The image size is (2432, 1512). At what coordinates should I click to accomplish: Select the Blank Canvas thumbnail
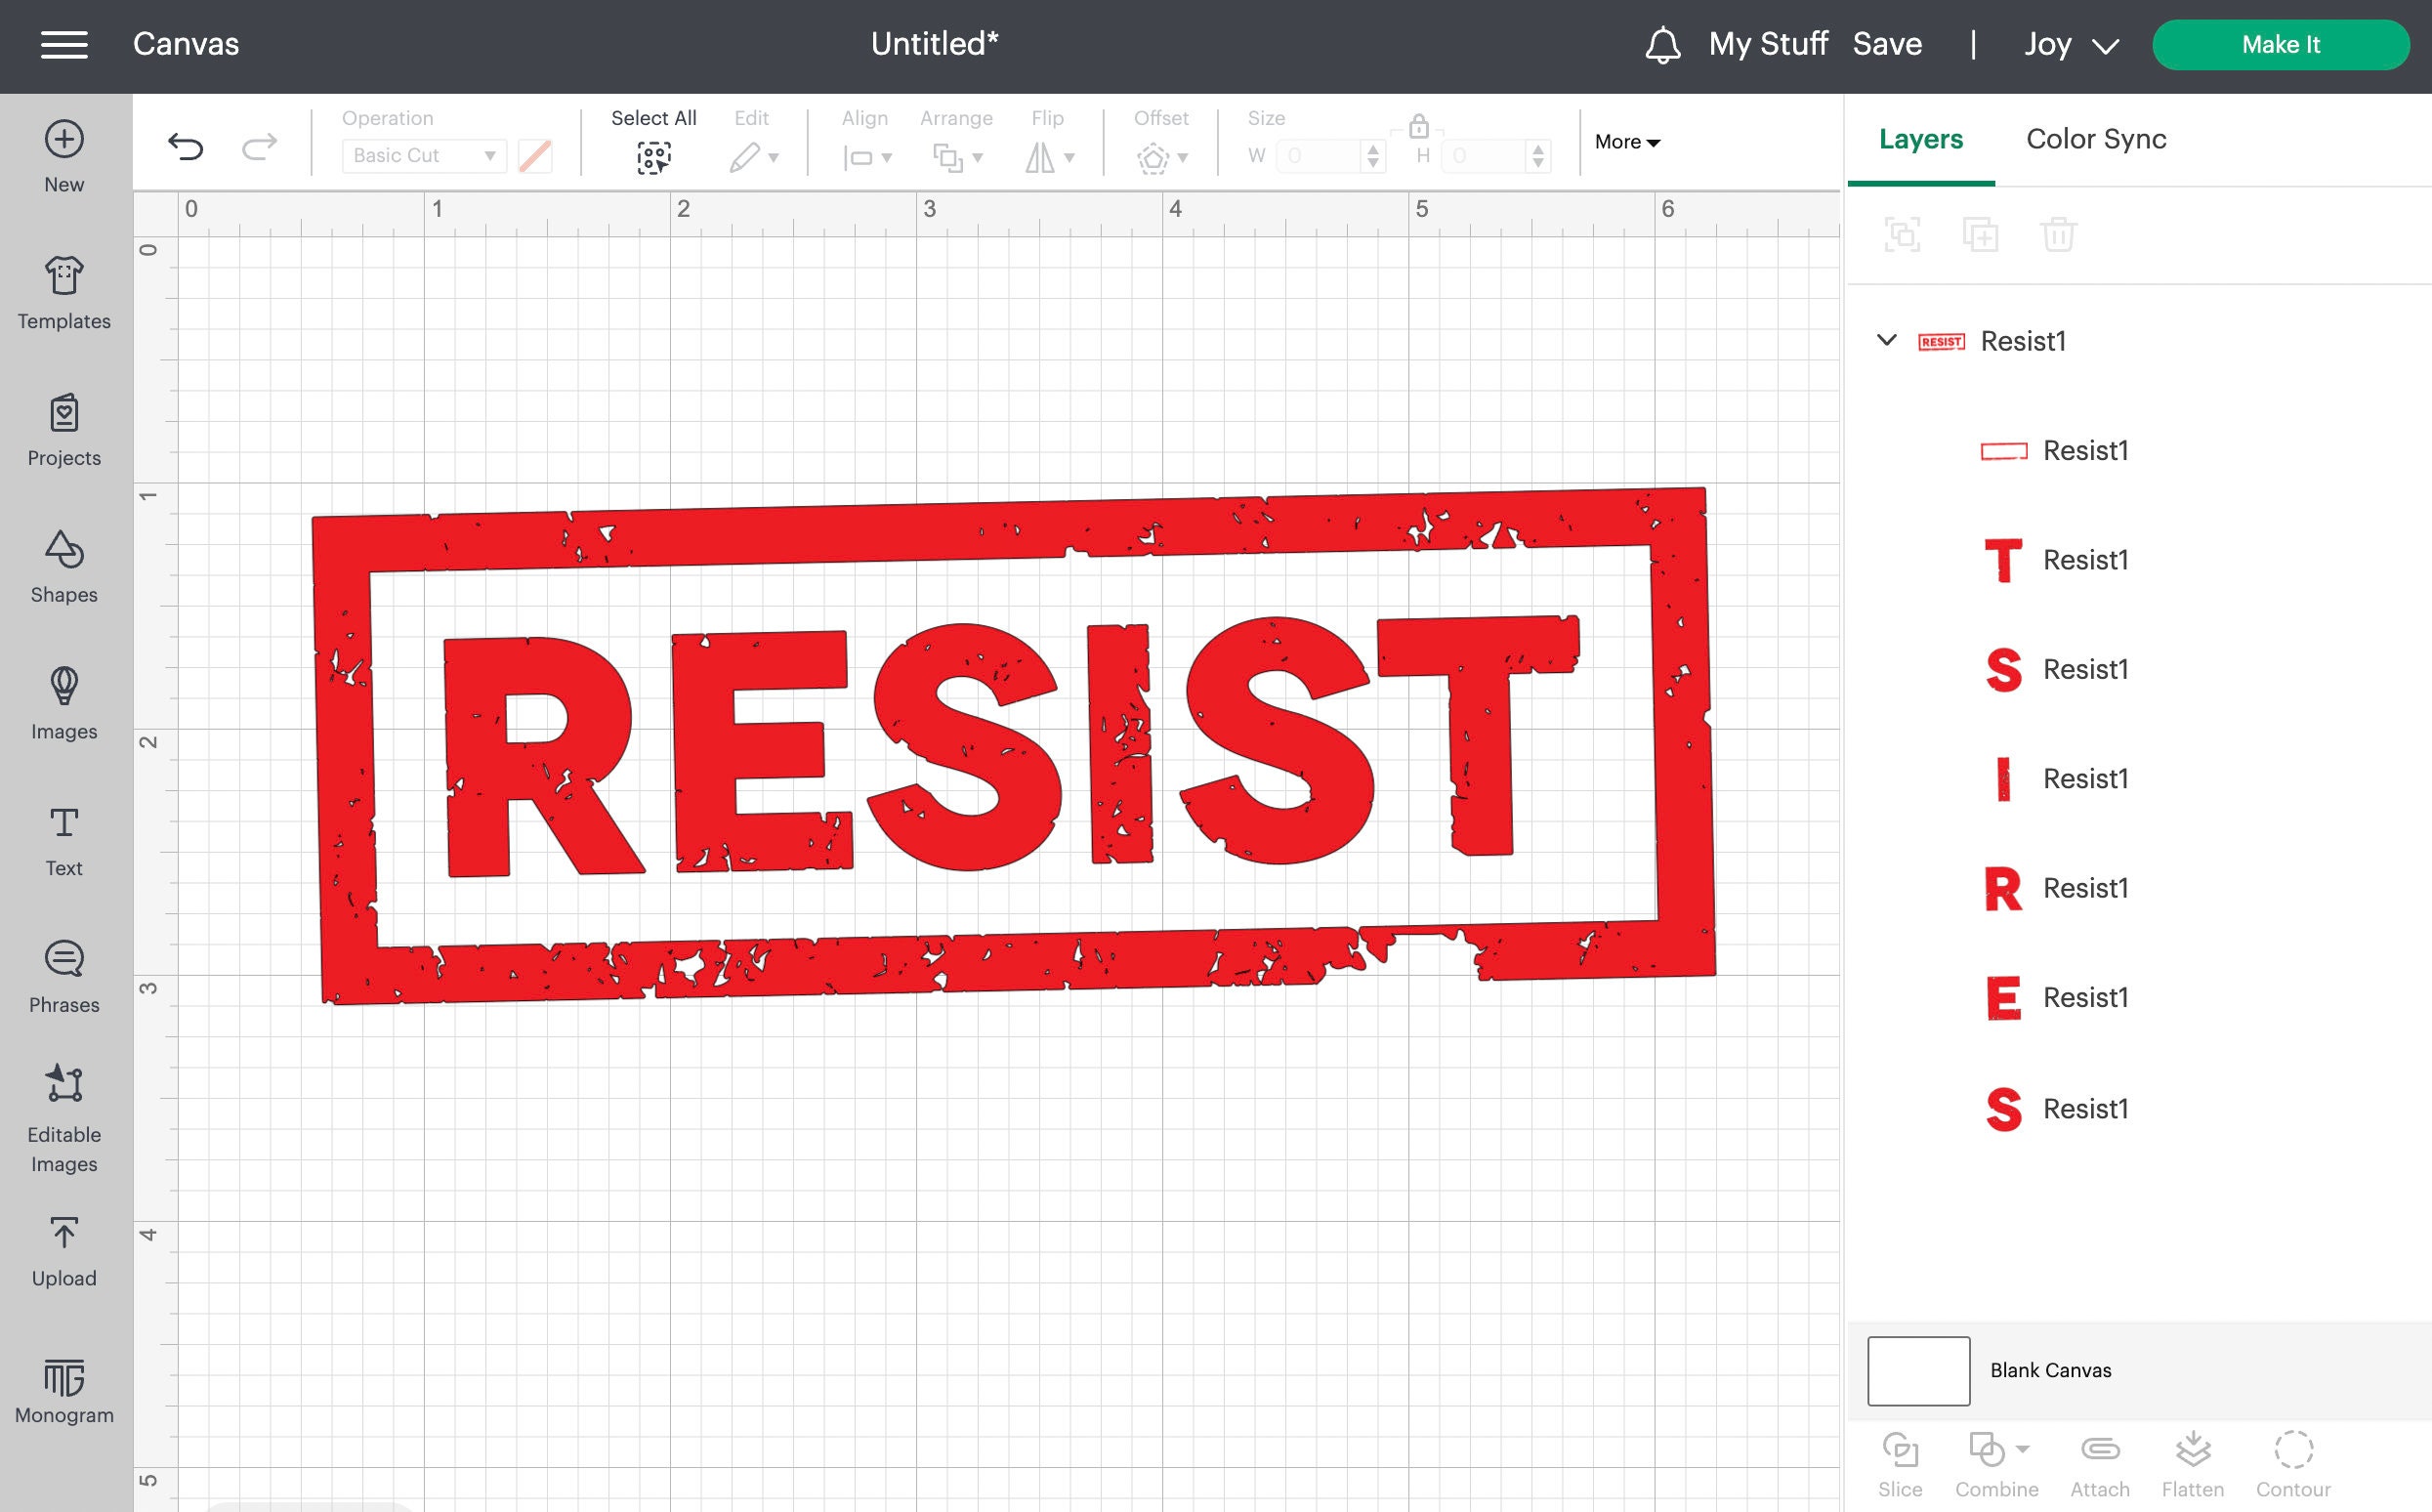click(1917, 1370)
